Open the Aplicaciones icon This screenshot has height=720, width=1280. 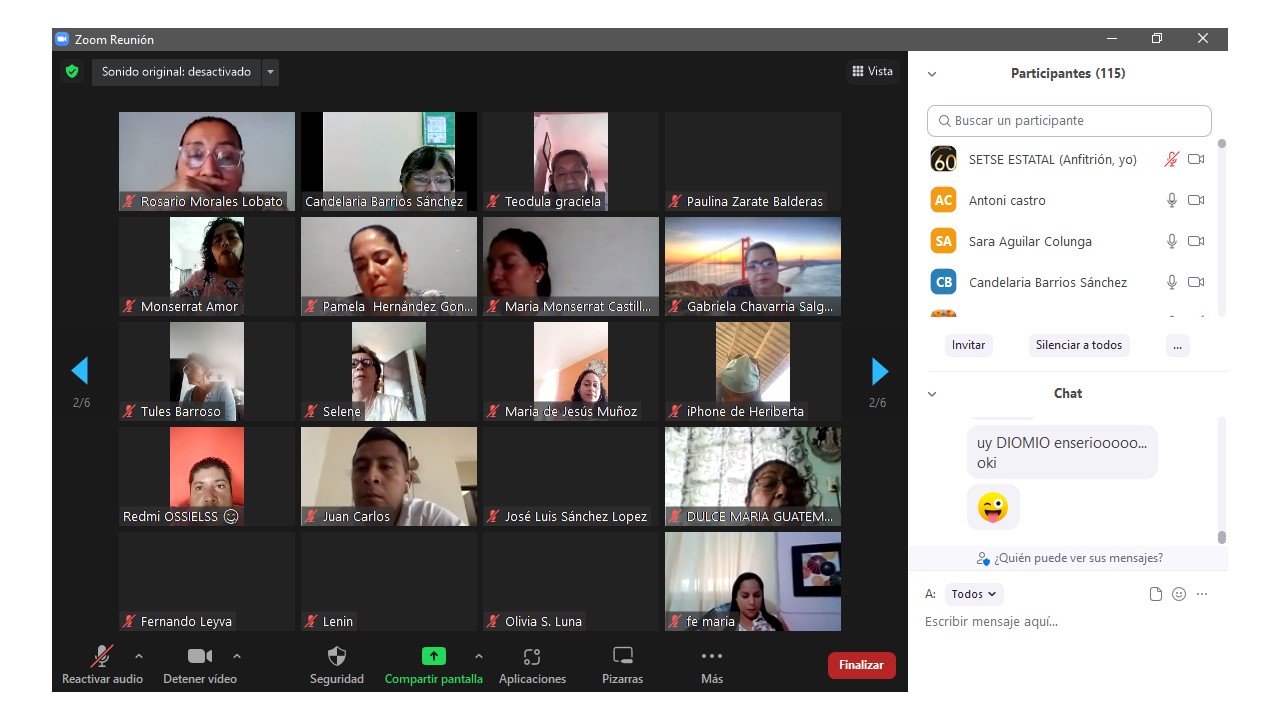tap(532, 656)
